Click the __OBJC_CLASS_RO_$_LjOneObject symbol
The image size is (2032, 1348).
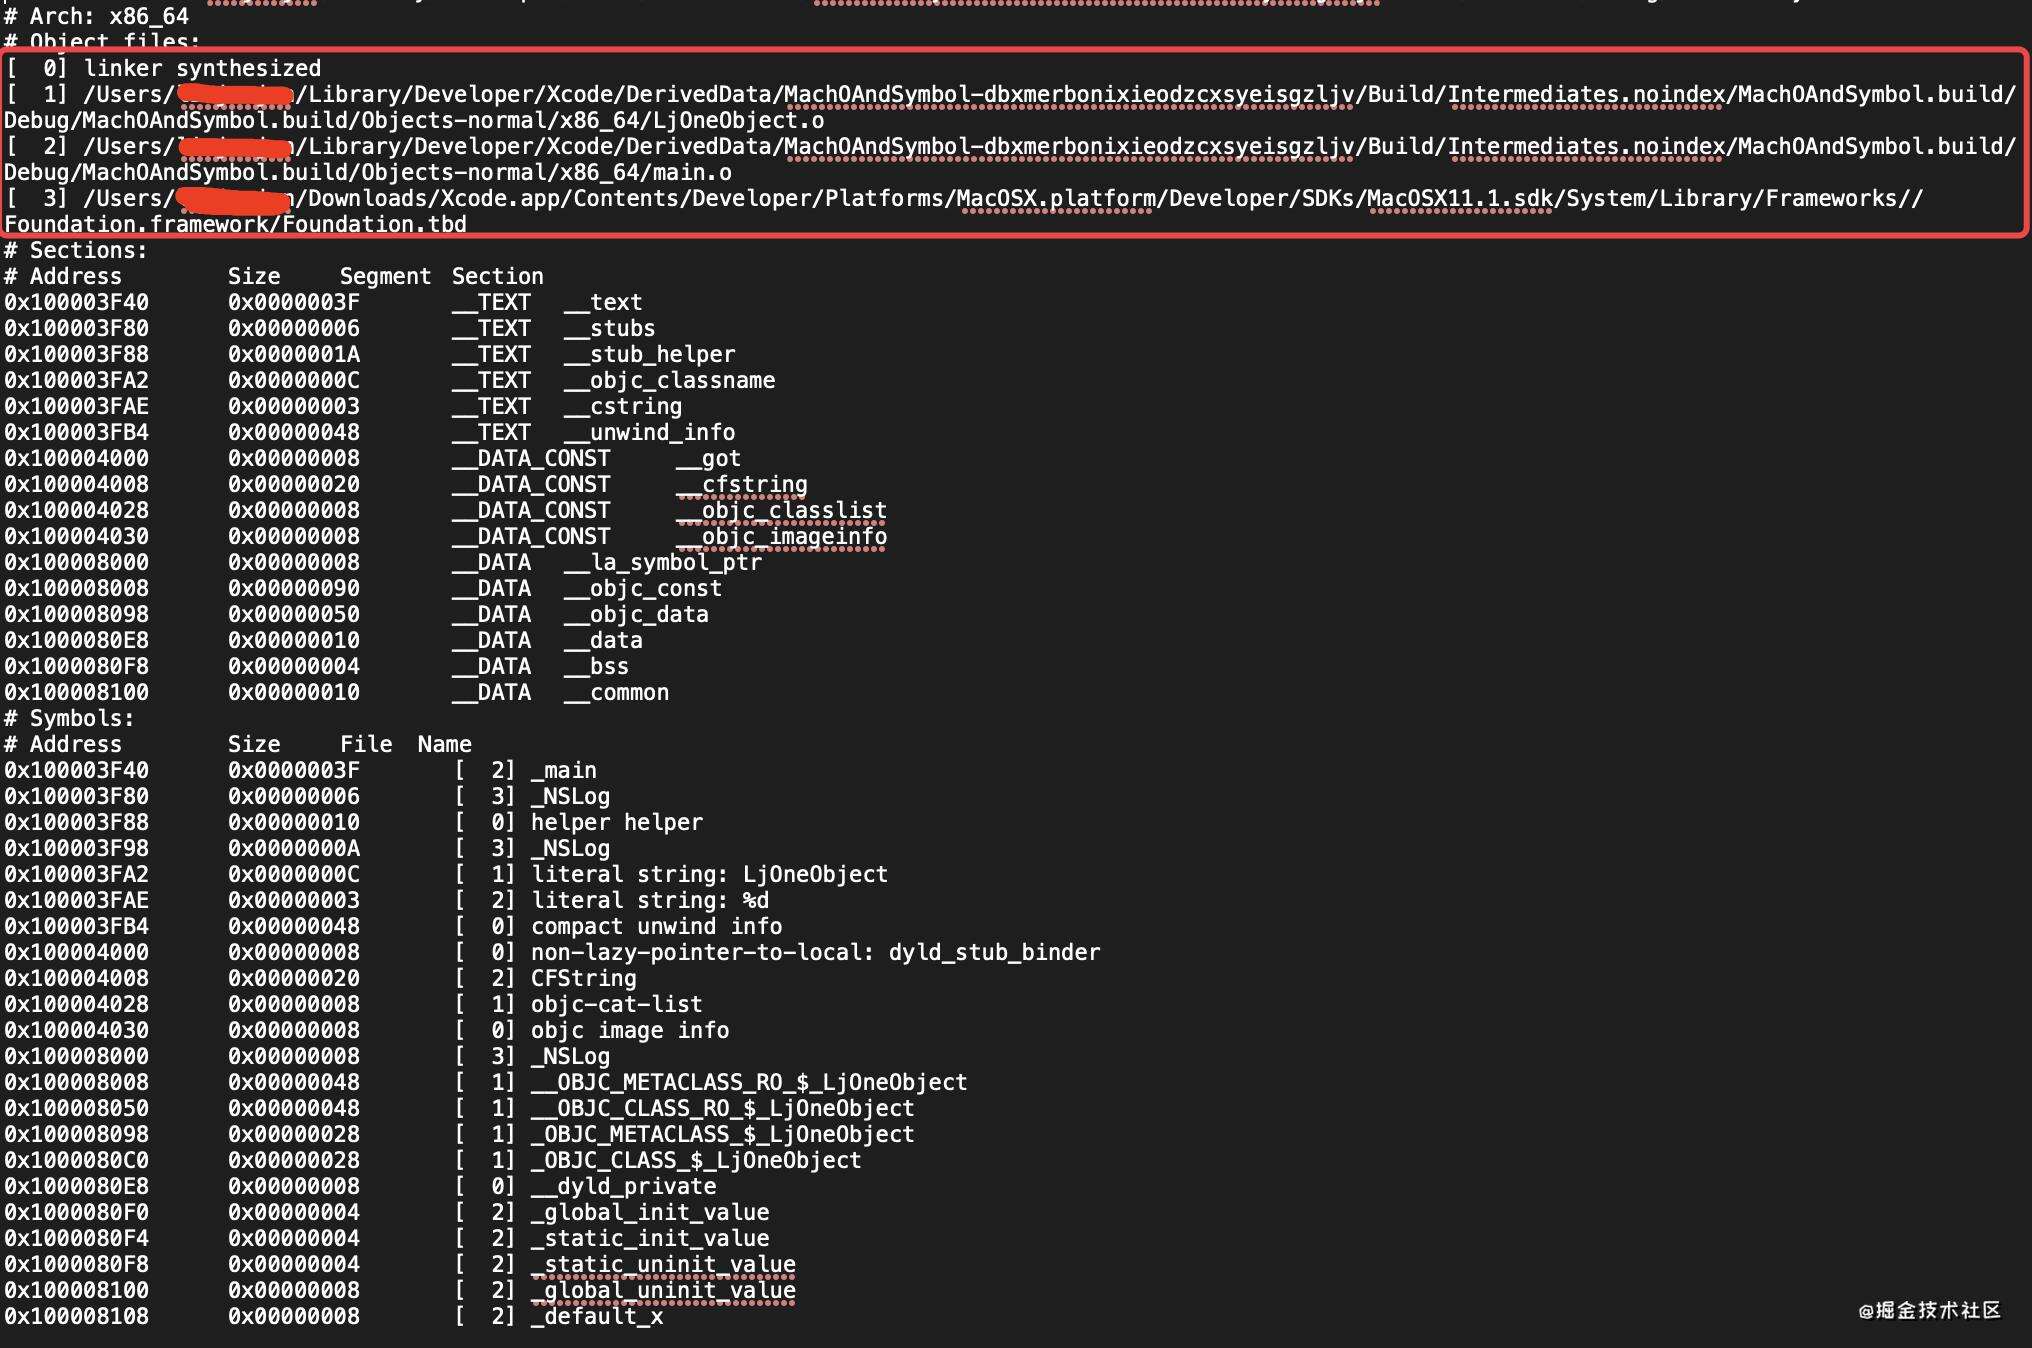723,1108
